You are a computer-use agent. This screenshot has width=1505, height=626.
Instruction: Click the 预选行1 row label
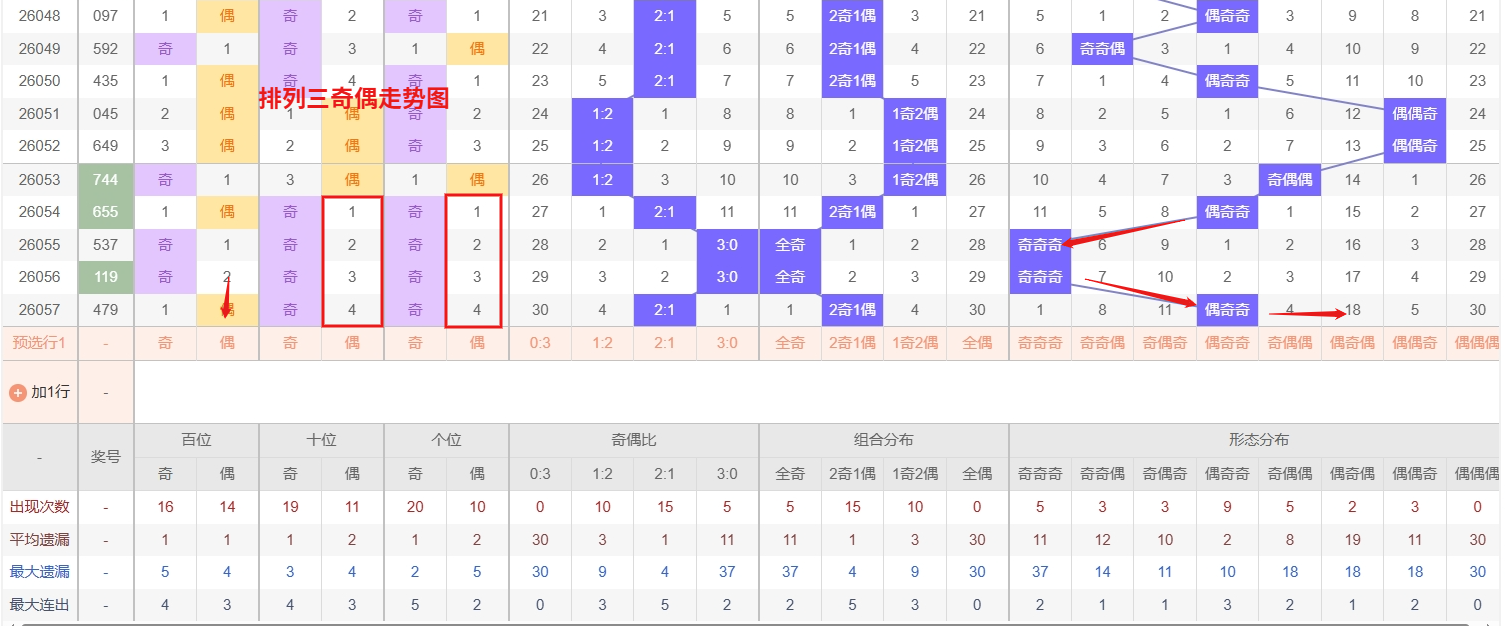(x=39, y=343)
